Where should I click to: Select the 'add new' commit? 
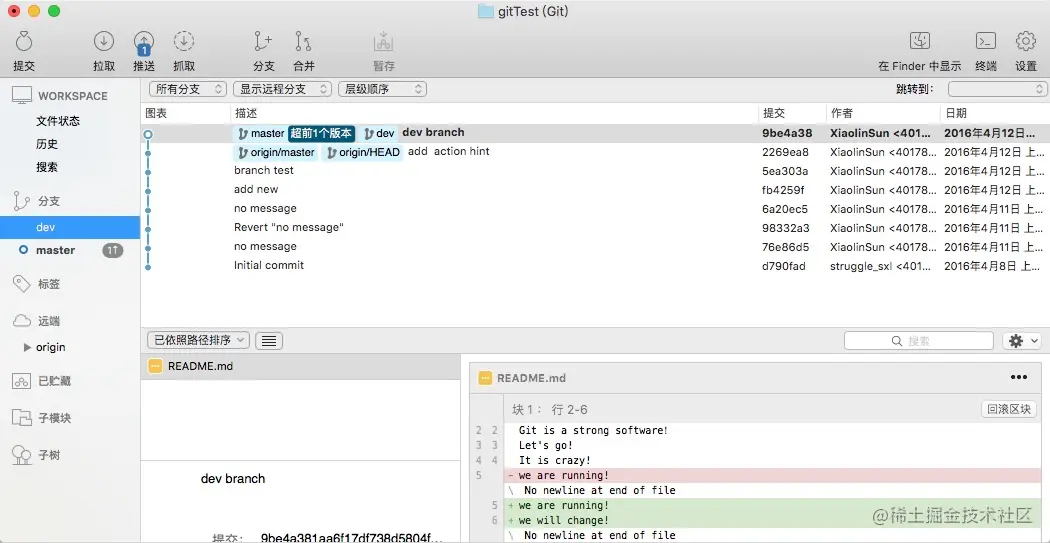[x=595, y=189]
